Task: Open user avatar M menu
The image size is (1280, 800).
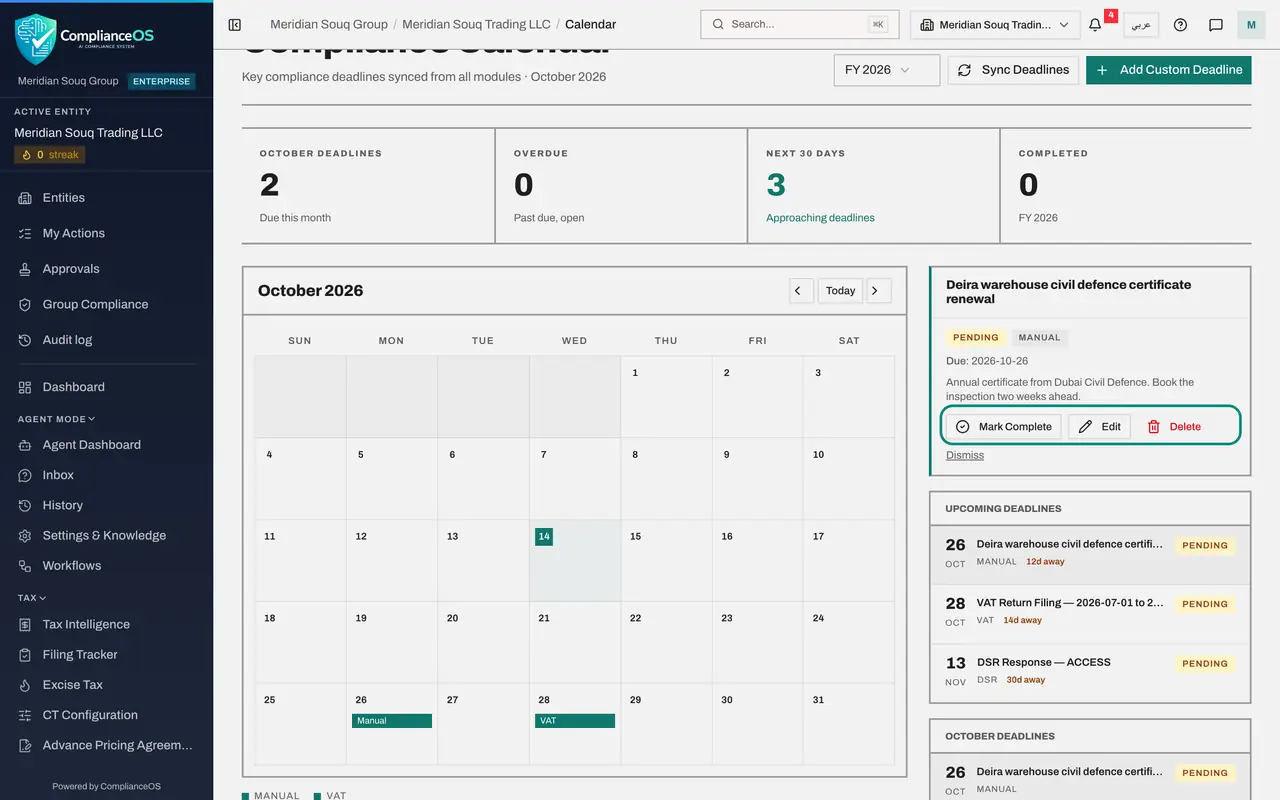Action: (1251, 24)
